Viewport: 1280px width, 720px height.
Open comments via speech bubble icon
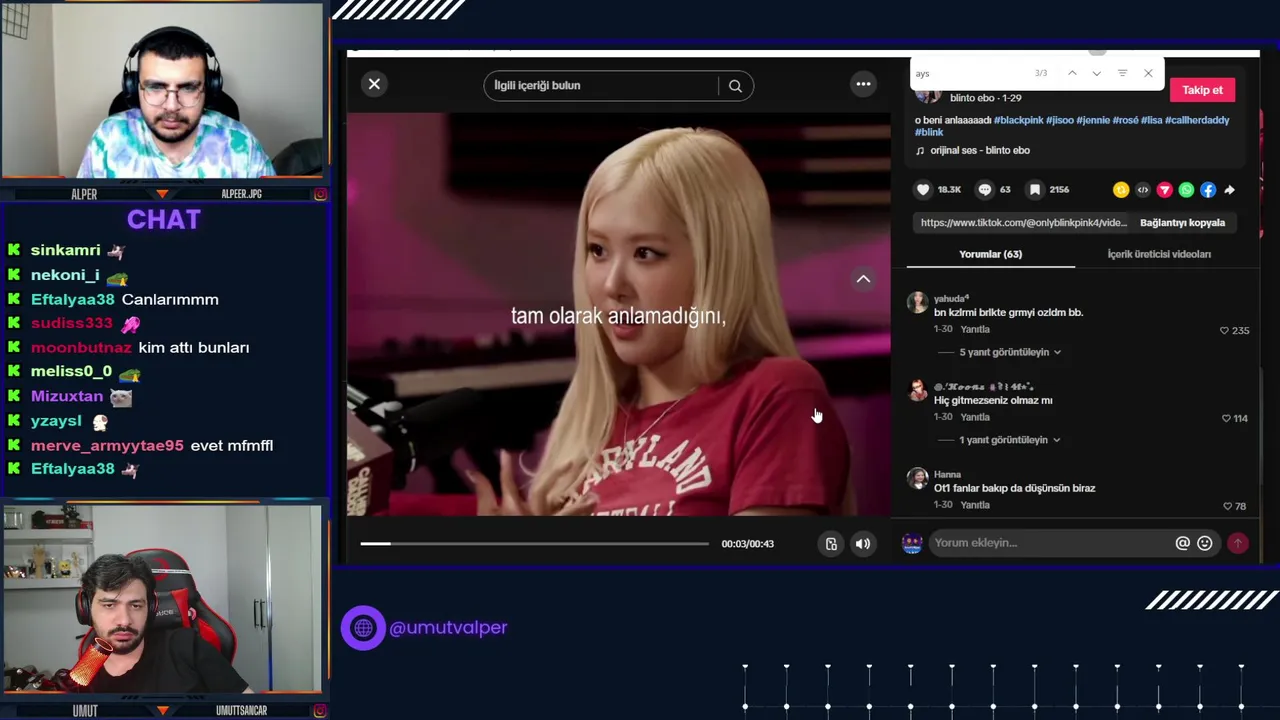pos(985,190)
